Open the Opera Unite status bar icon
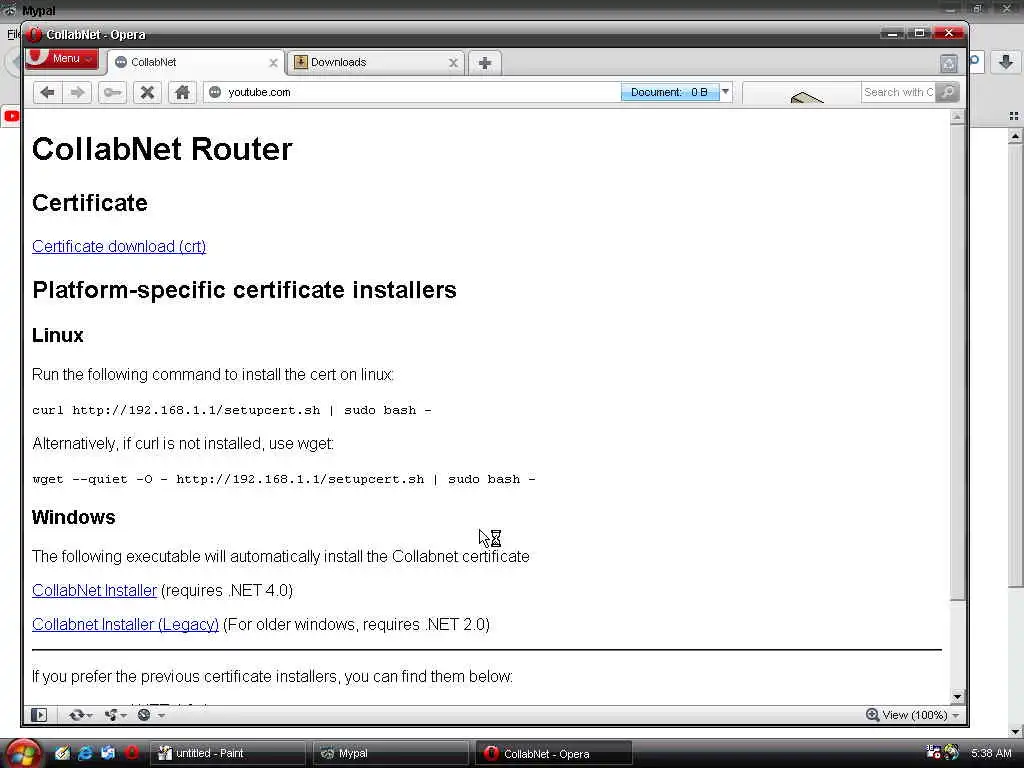1024x768 pixels. tap(111, 715)
